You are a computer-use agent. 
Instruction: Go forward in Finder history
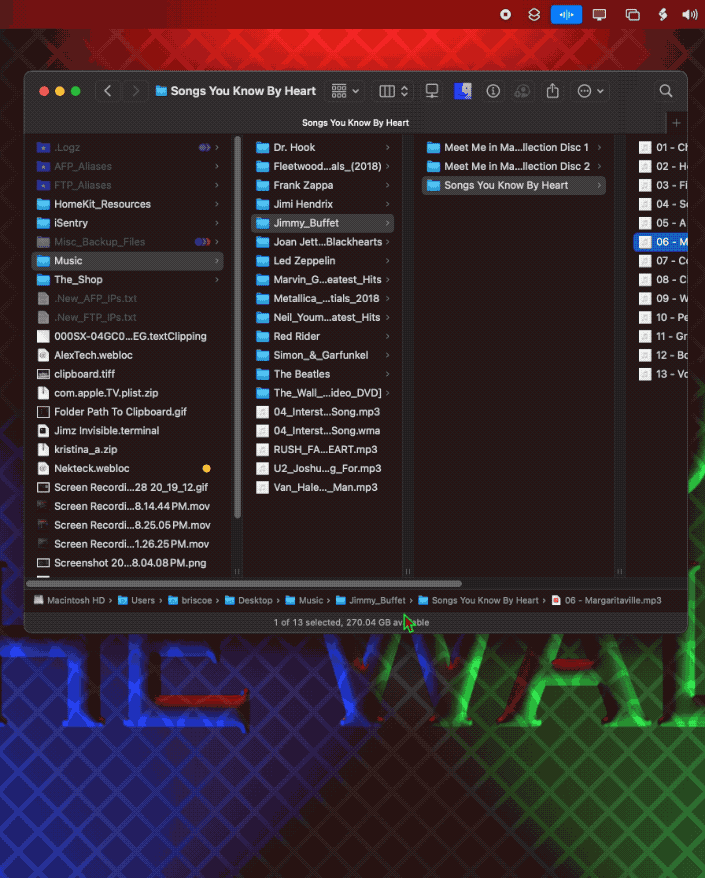pos(135,91)
